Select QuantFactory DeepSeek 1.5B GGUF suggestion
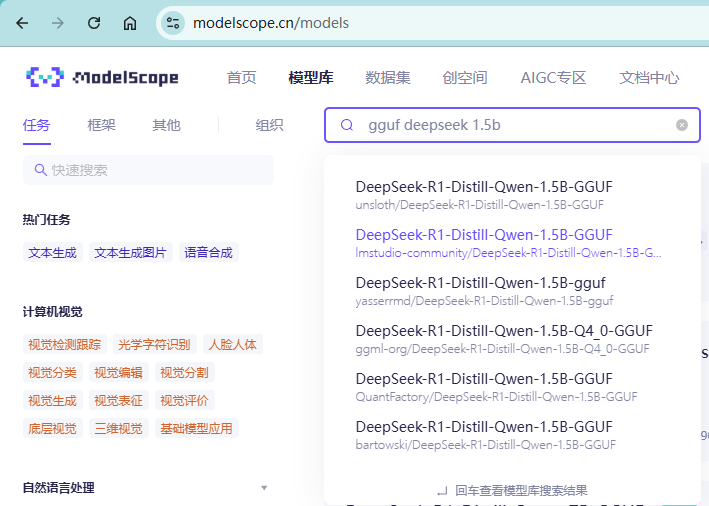 [512, 387]
